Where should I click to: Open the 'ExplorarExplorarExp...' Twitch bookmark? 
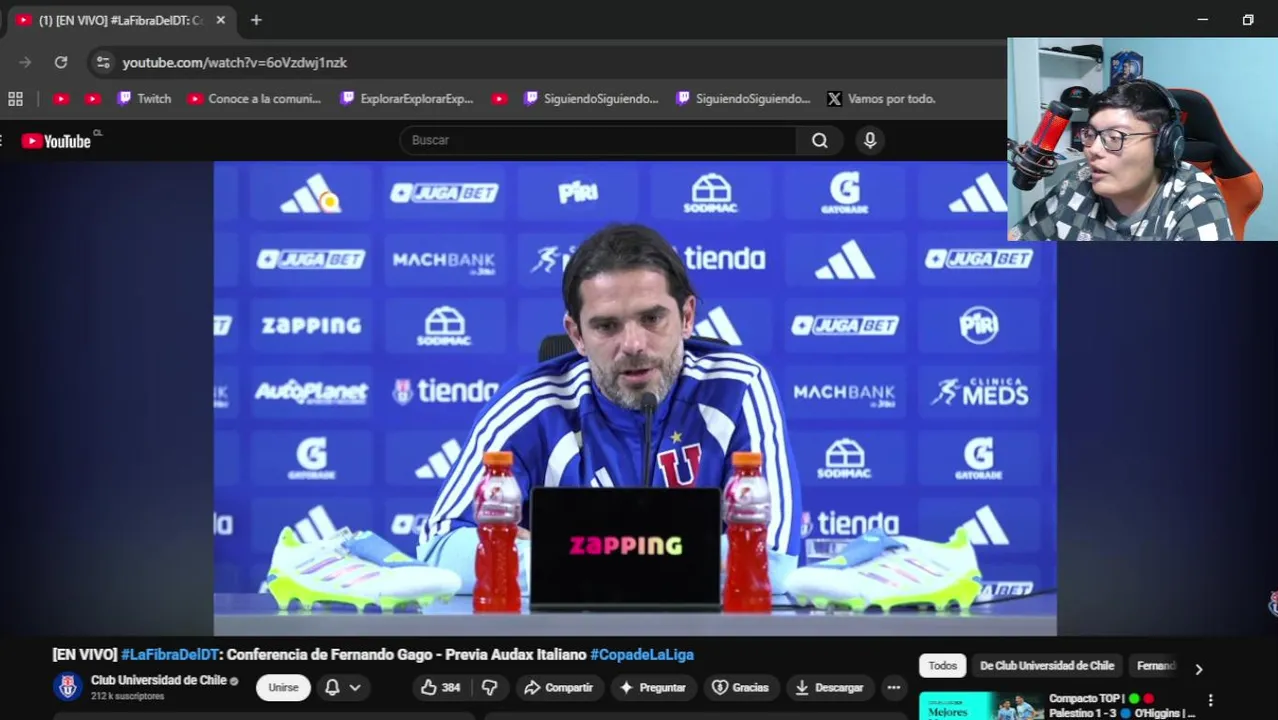(x=406, y=99)
